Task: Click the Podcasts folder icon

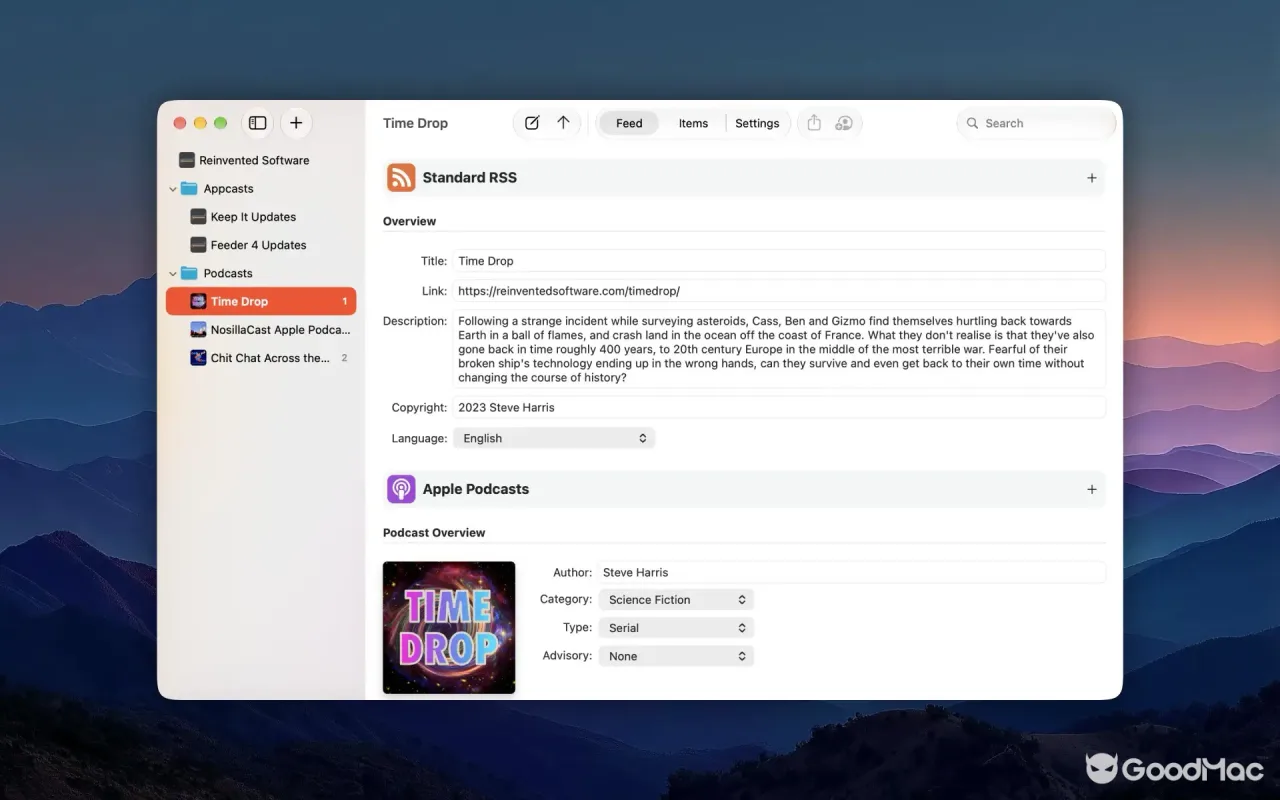Action: pyautogui.click(x=189, y=273)
